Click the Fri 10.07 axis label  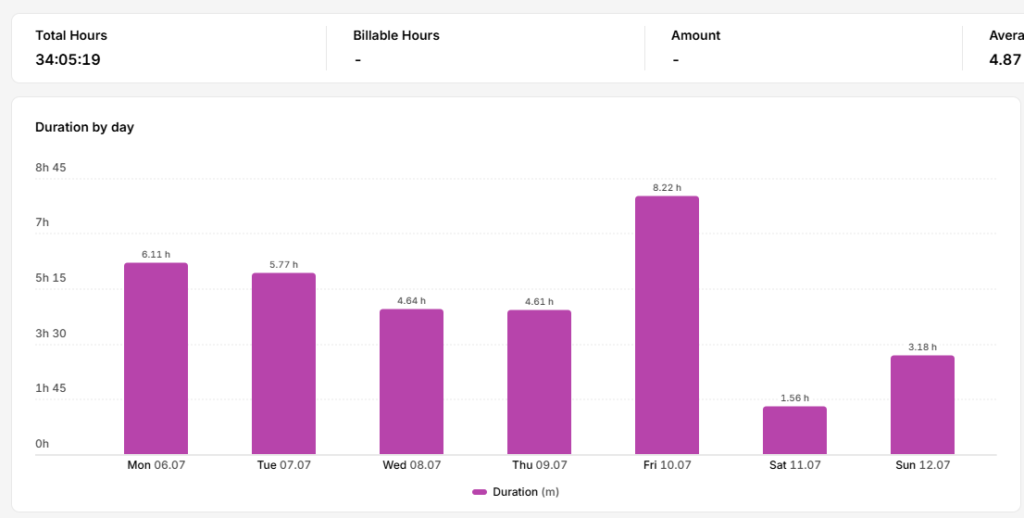point(667,465)
